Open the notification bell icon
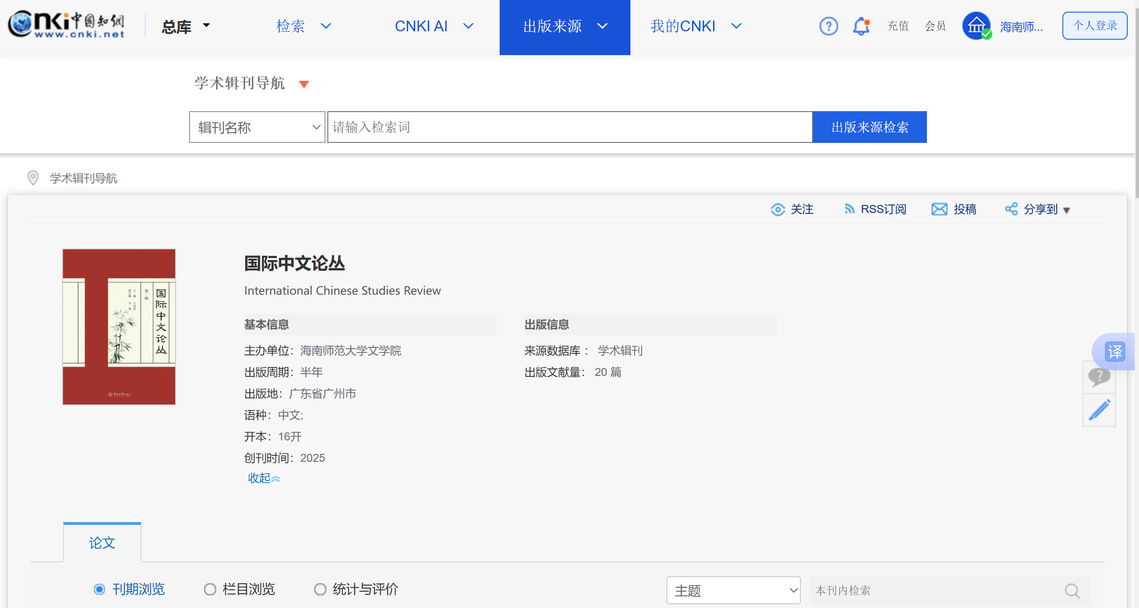The width and height of the screenshot is (1139, 608). 861,27
